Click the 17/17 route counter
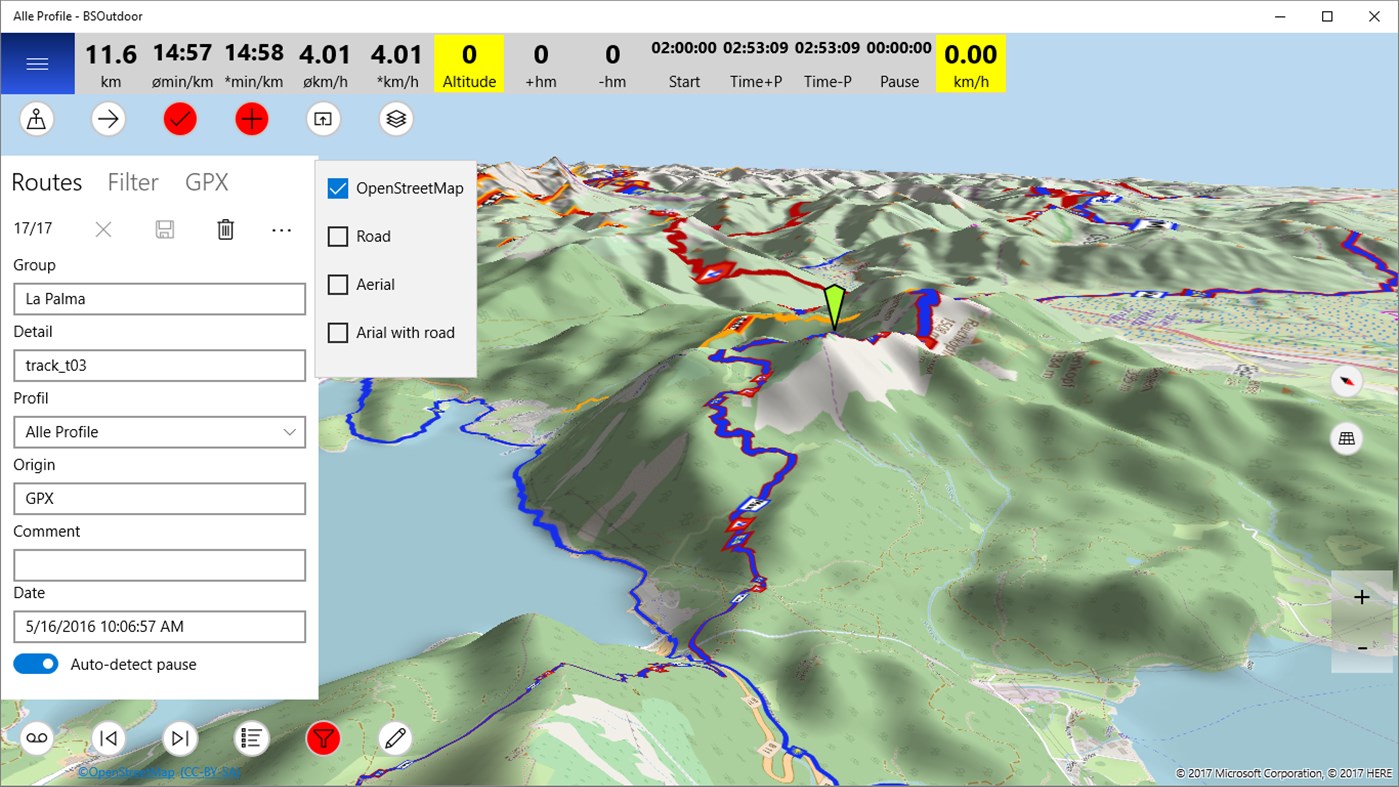1399x787 pixels. (33, 229)
